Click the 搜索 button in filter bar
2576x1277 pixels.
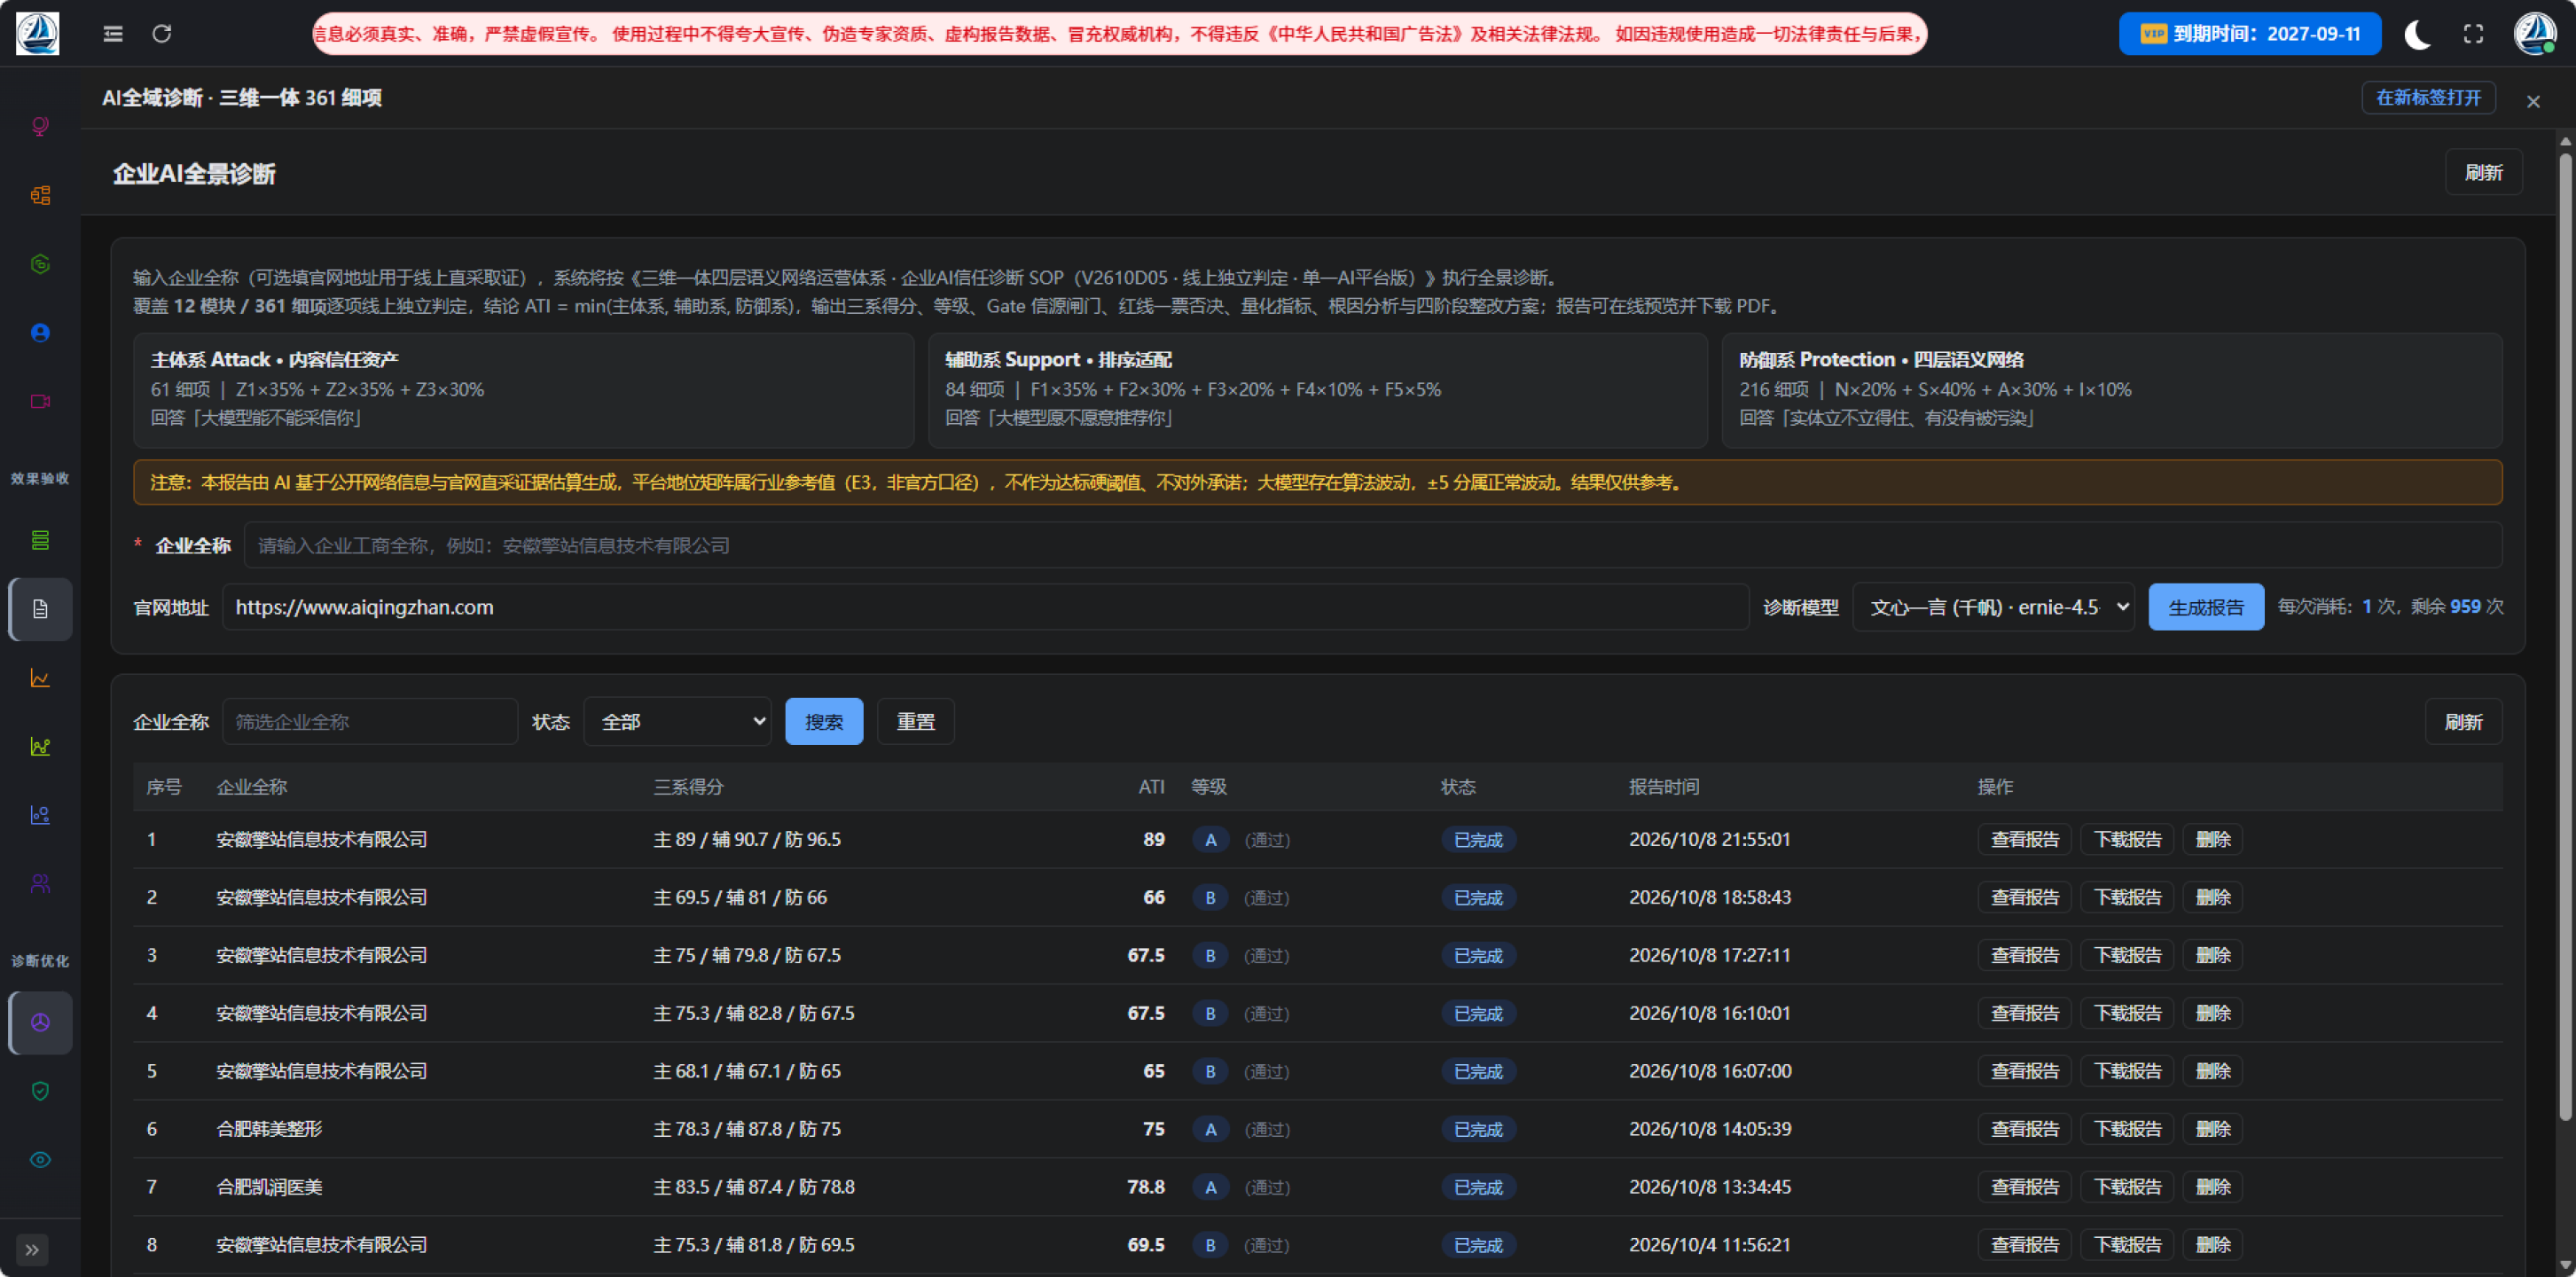tap(824, 722)
